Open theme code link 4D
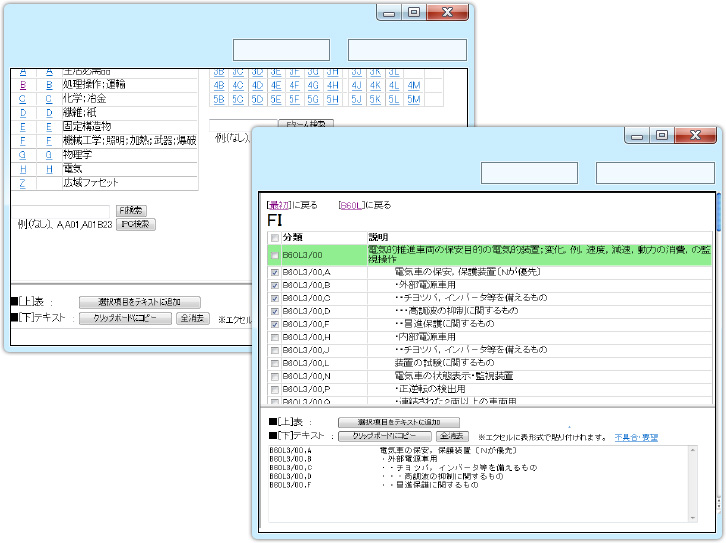Screen dimensions: 726x543 [257, 86]
